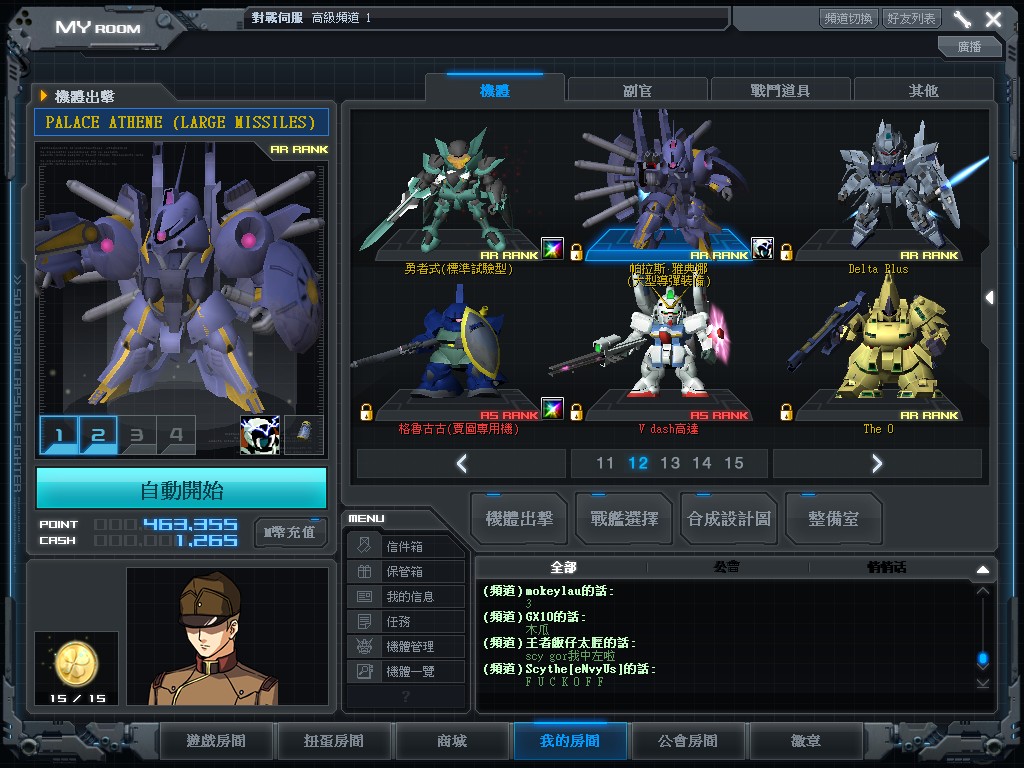Go to previous unit page arrow
1024x768 pixels.
(x=462, y=464)
